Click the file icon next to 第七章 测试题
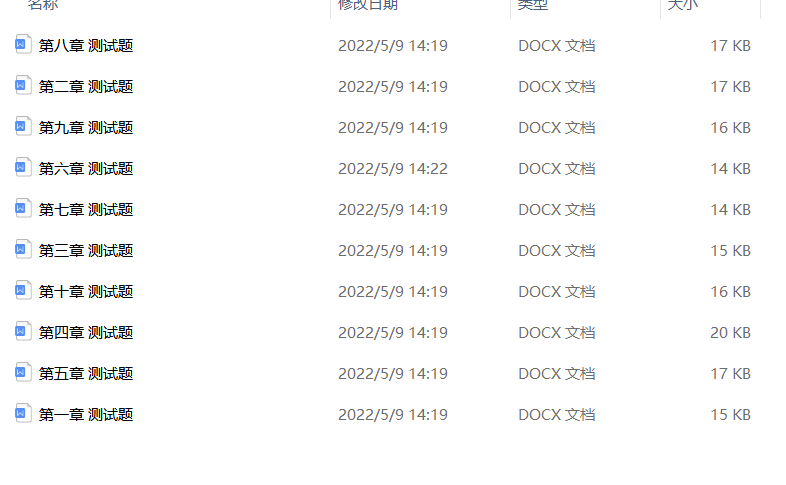 [24, 208]
